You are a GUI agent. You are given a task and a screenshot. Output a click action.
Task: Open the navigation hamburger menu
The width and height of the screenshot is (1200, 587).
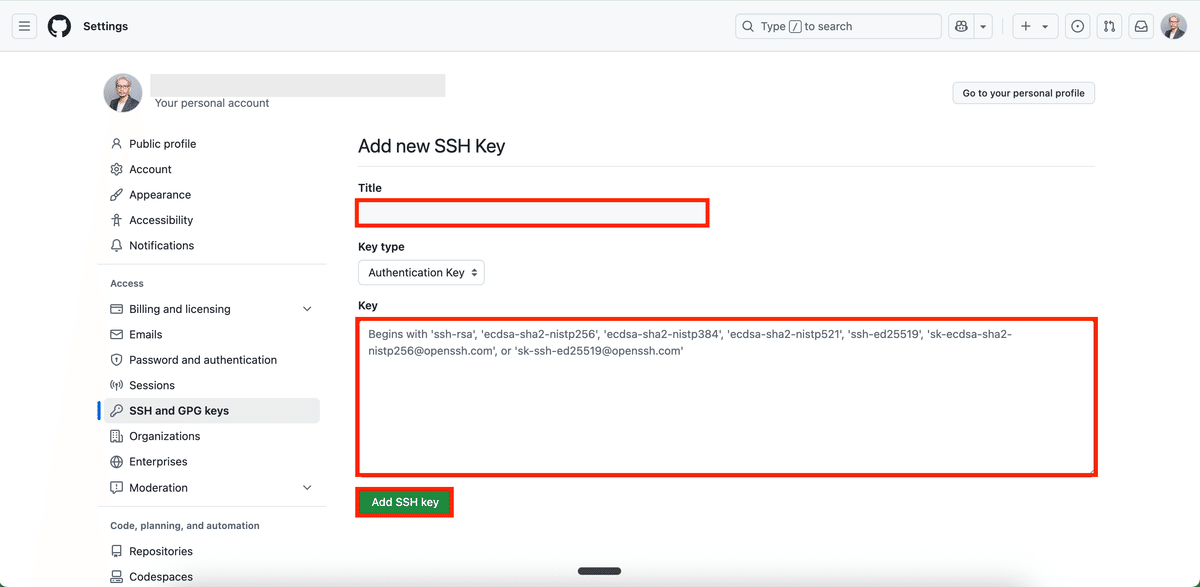(24, 26)
